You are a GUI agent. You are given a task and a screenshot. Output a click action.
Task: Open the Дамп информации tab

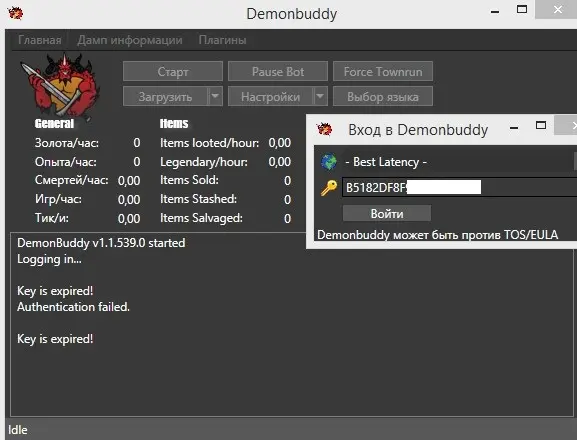click(130, 40)
